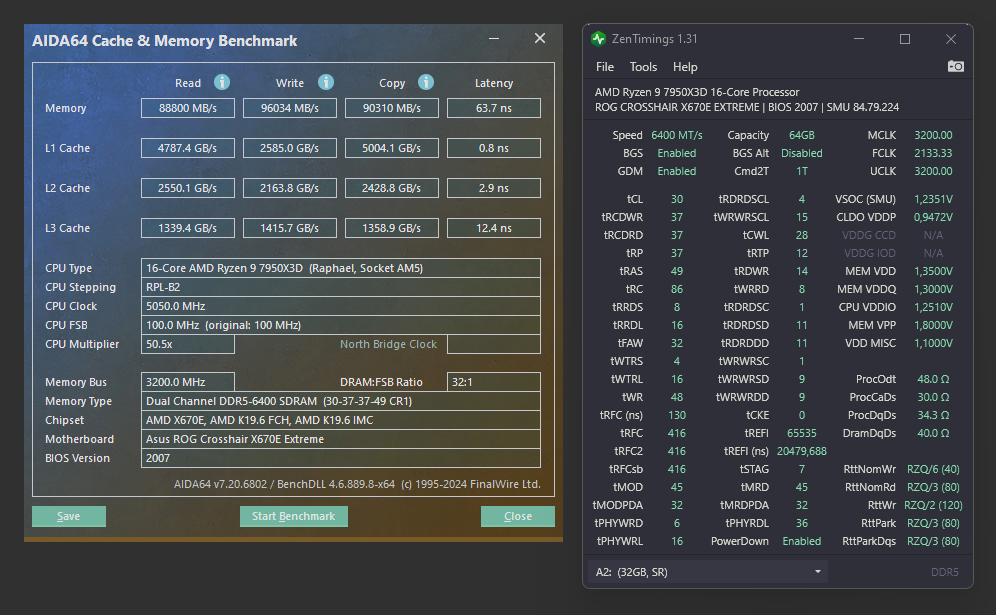This screenshot has width=996, height=615.
Task: Click the Capacity value 64GB
Action: (802, 135)
